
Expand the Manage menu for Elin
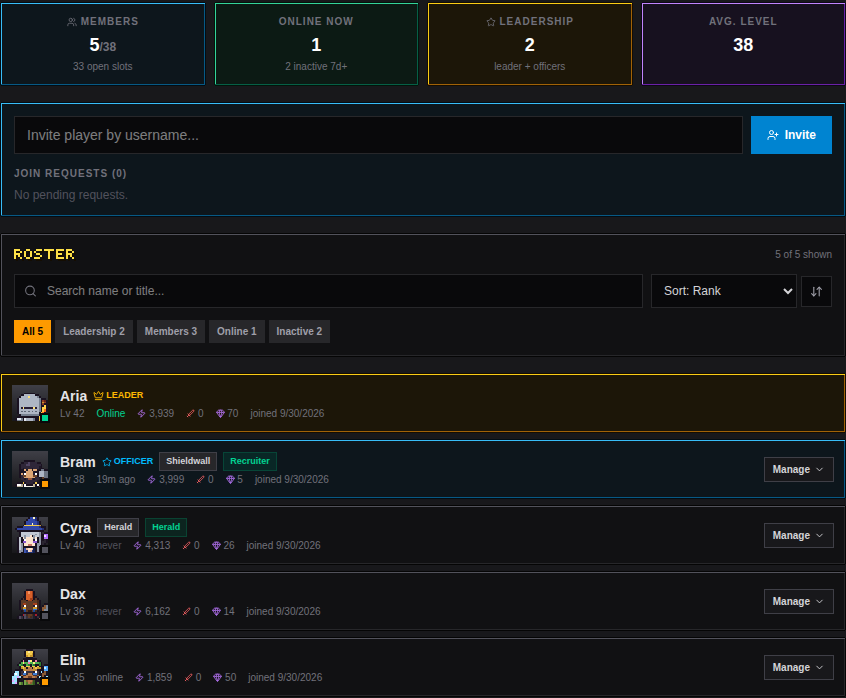[799, 667]
